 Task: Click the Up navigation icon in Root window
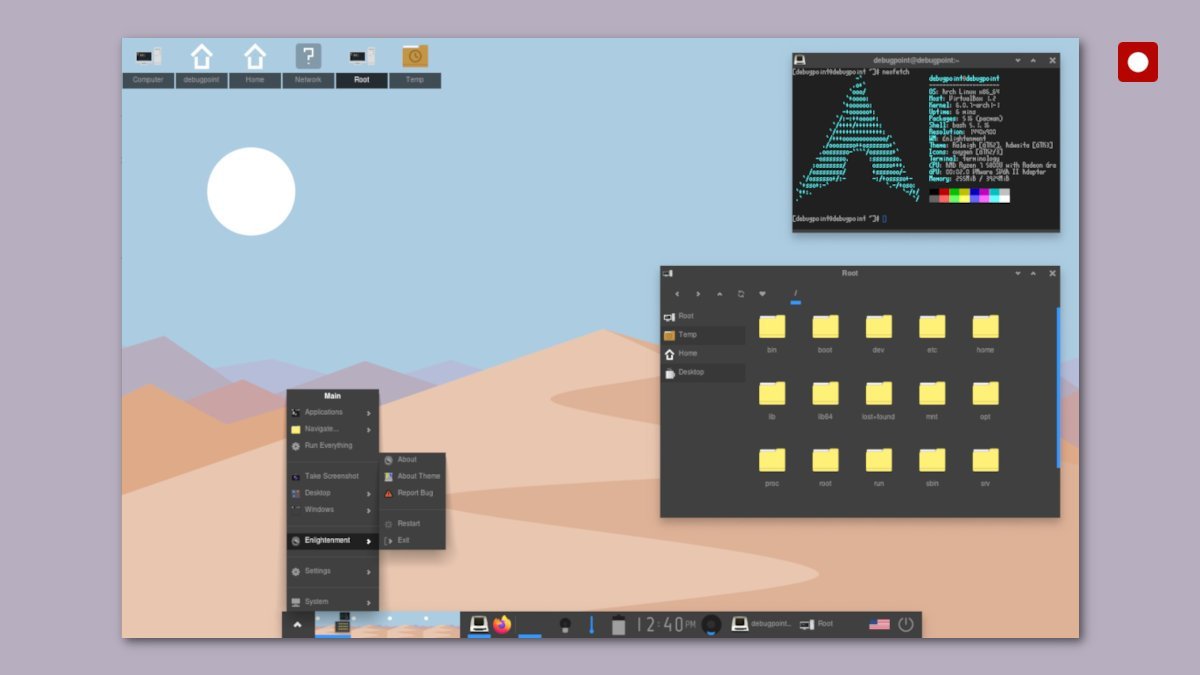click(x=720, y=293)
